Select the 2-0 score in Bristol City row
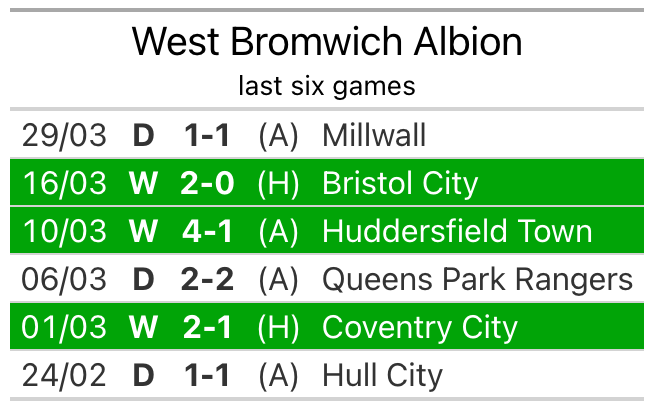Screen dimensions: 652x408 [x=207, y=183]
